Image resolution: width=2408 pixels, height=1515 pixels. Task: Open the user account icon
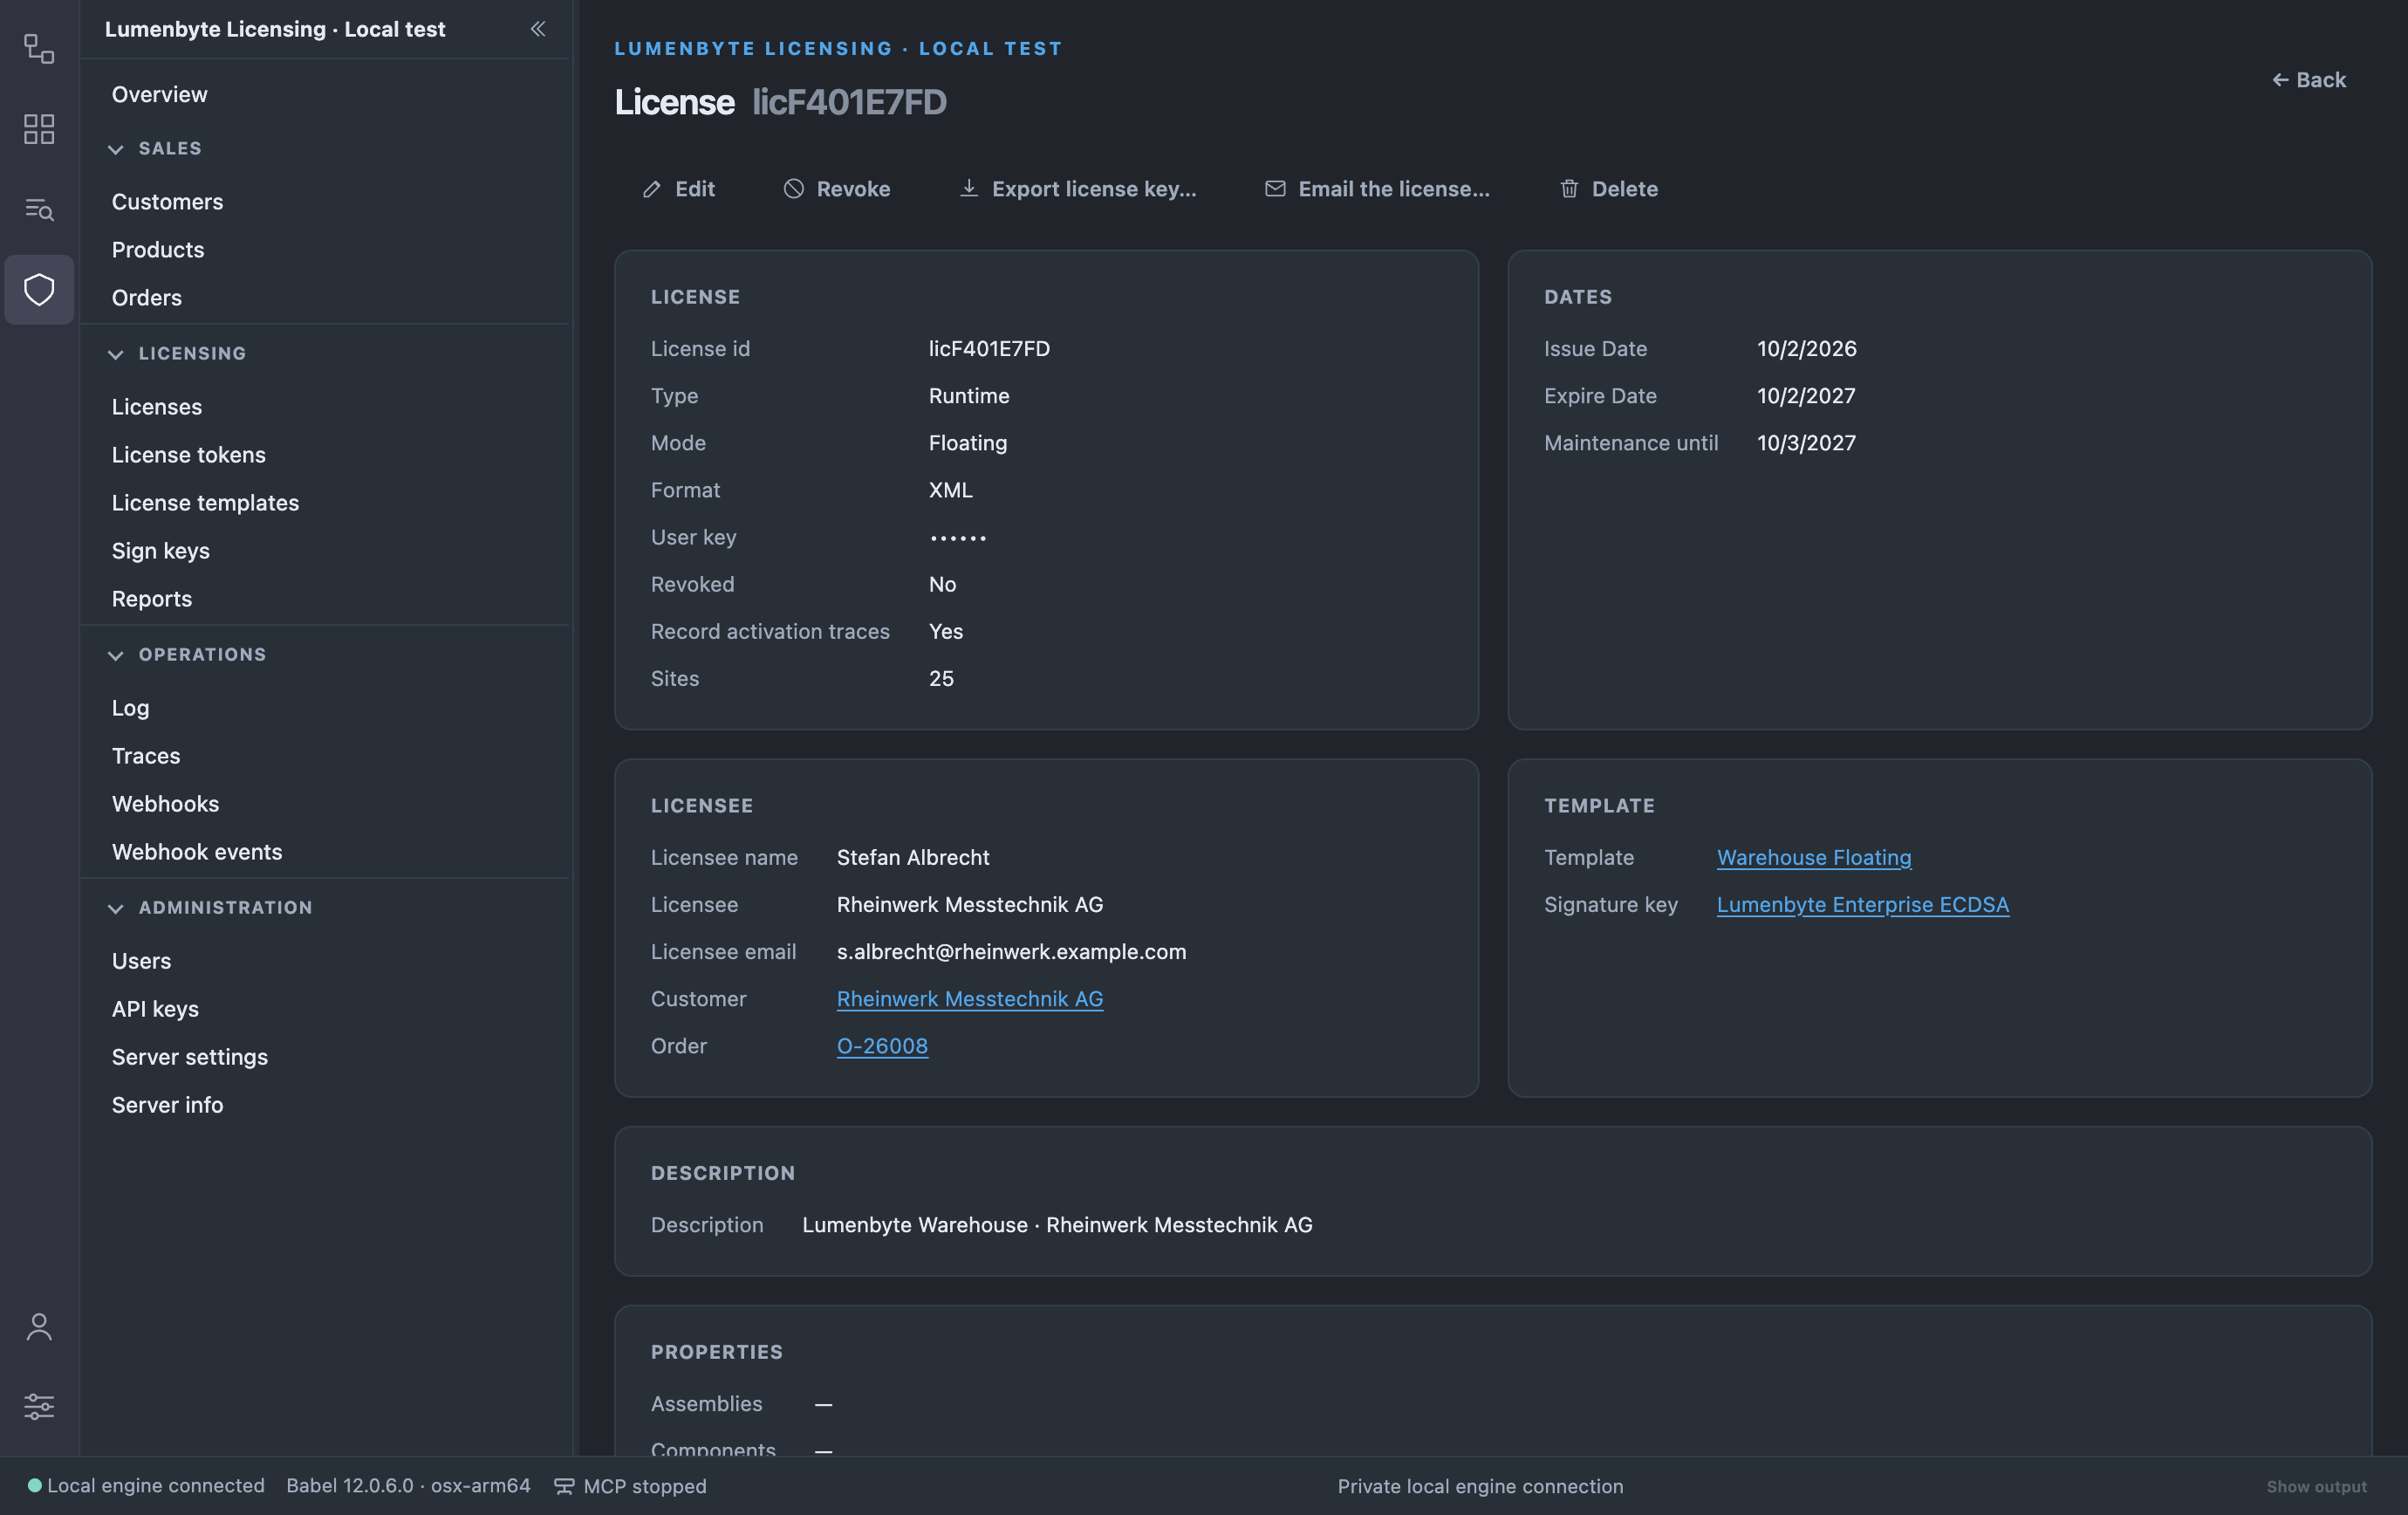(39, 1327)
